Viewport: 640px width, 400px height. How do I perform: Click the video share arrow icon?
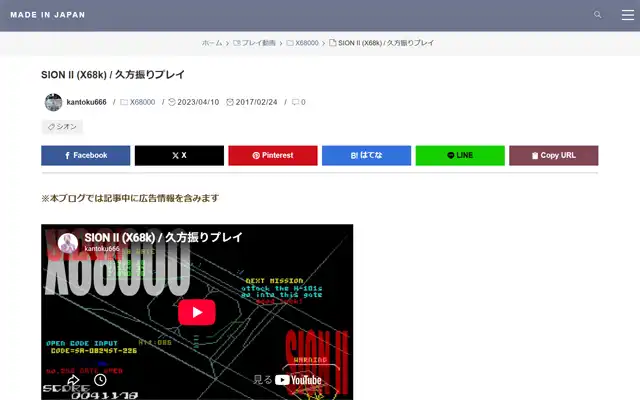[x=73, y=380]
